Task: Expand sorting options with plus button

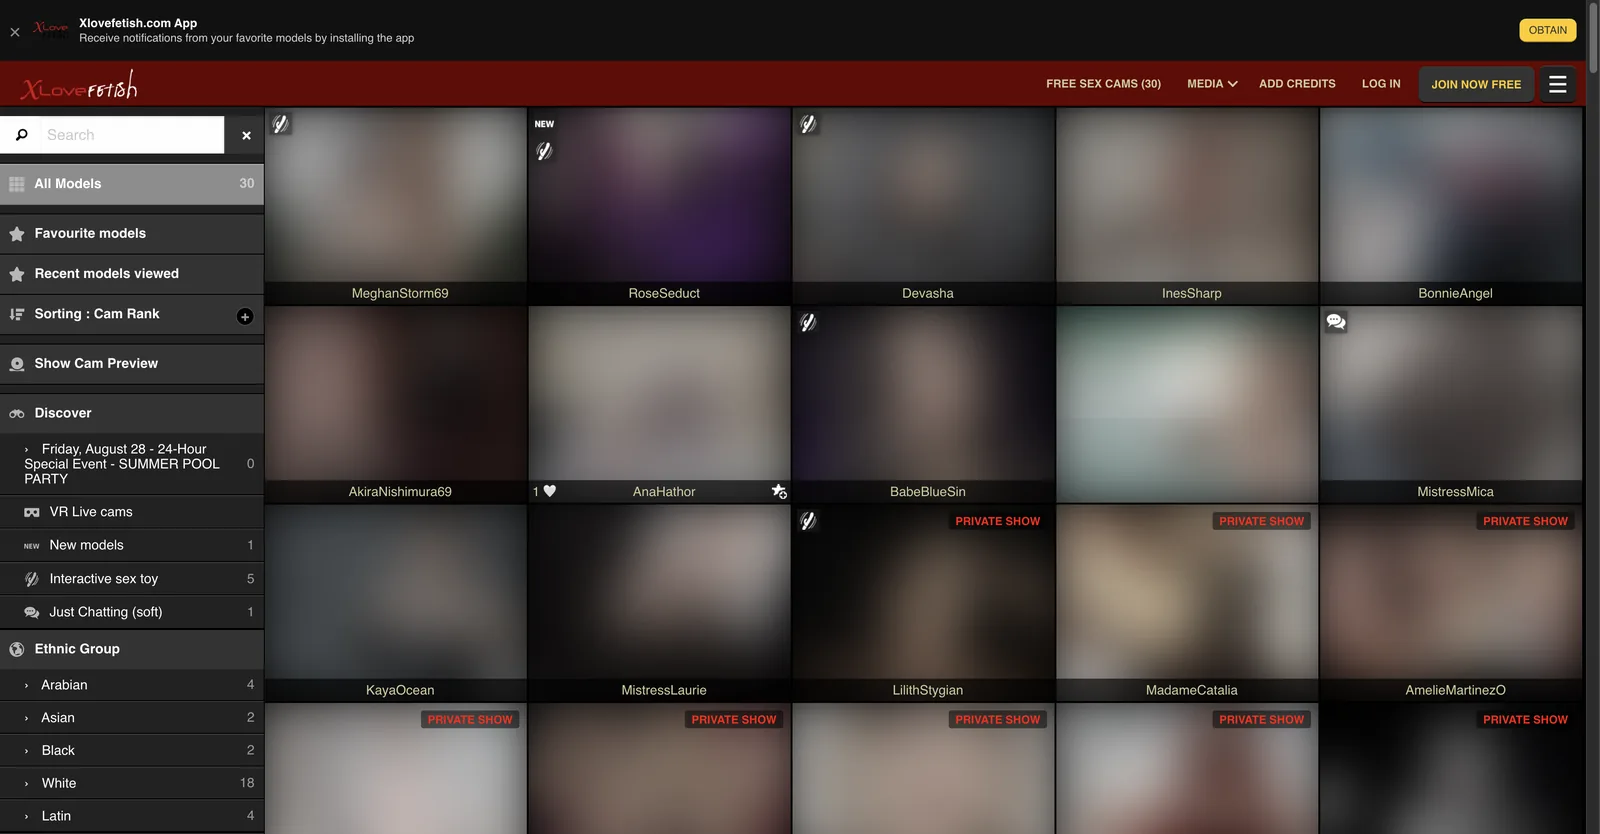Action: coord(245,317)
